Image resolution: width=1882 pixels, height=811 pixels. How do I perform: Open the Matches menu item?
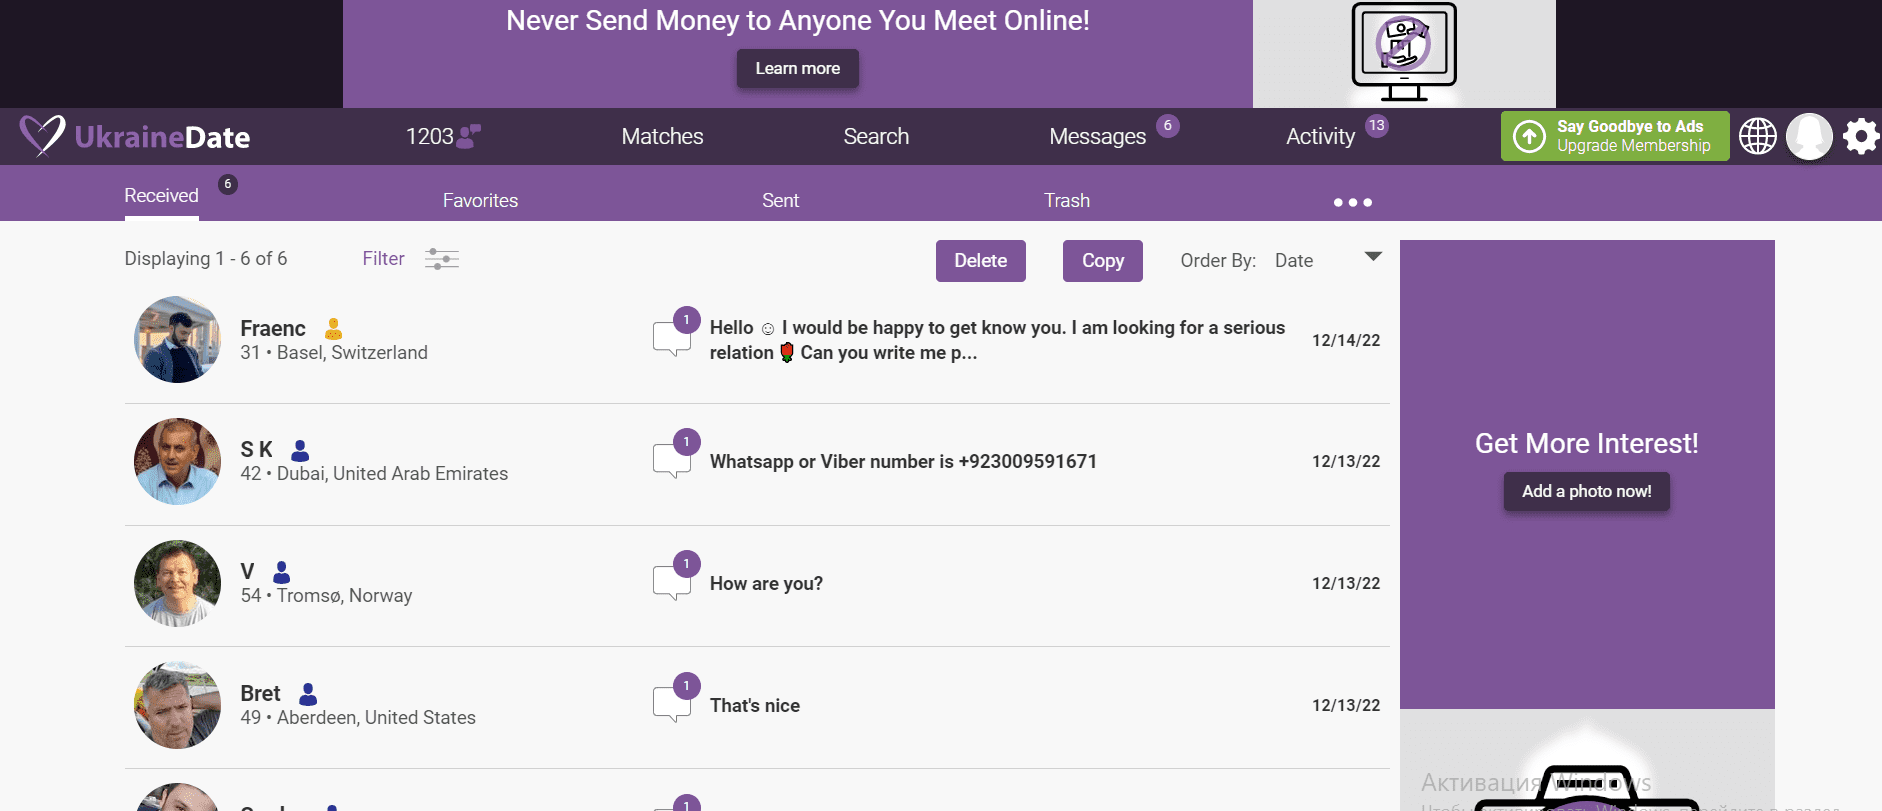(662, 137)
